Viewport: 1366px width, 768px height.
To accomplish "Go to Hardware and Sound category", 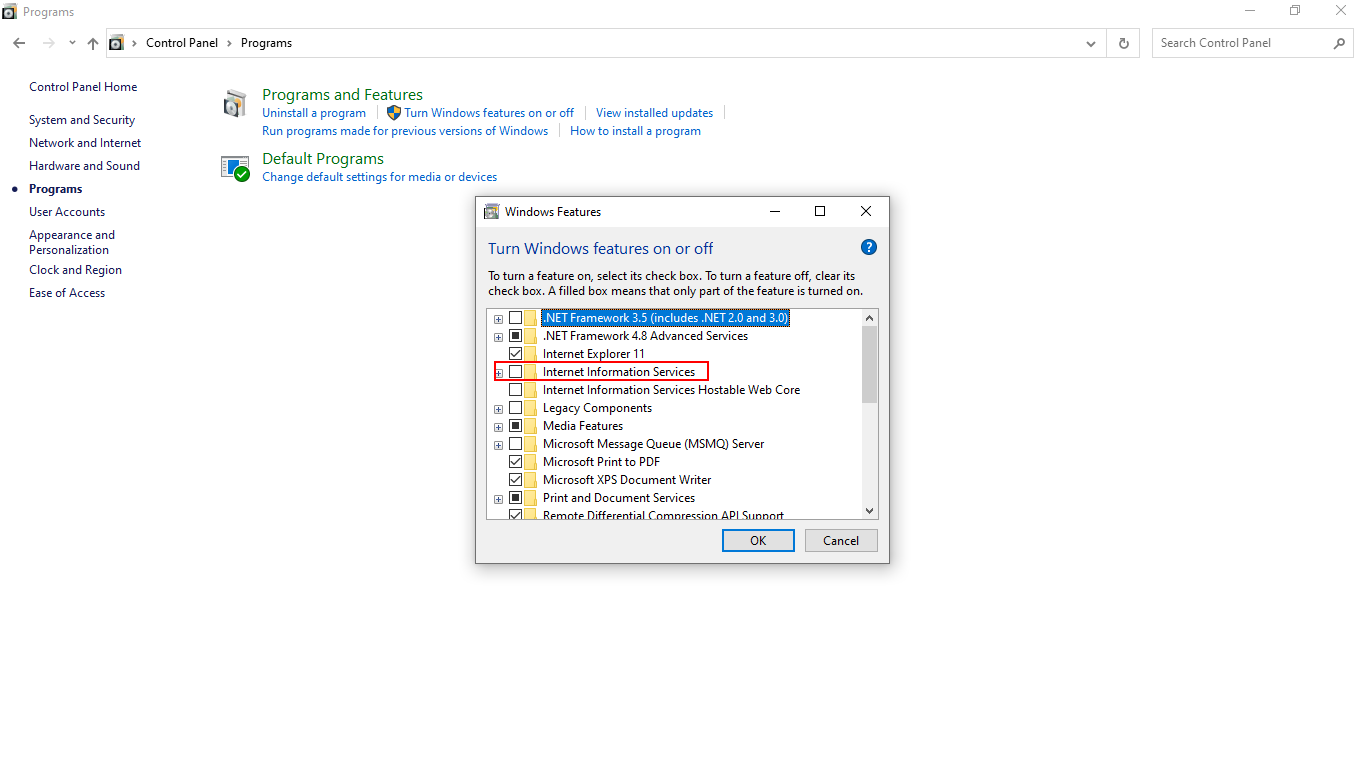I will [84, 166].
